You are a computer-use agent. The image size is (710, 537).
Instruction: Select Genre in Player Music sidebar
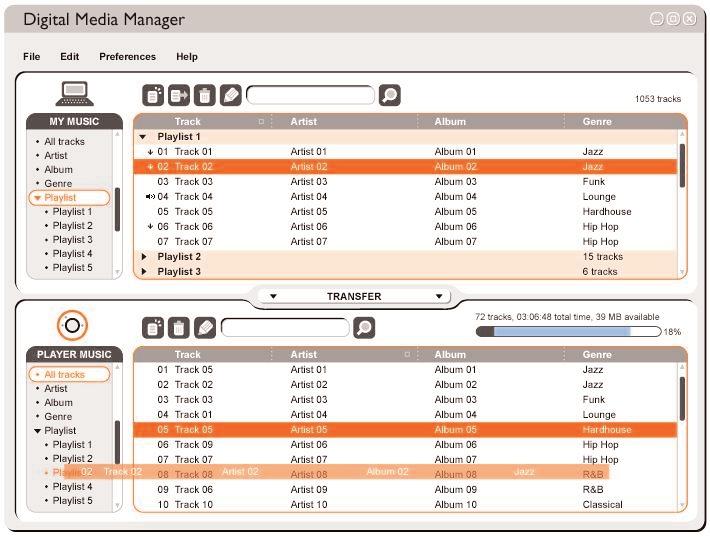click(x=58, y=417)
